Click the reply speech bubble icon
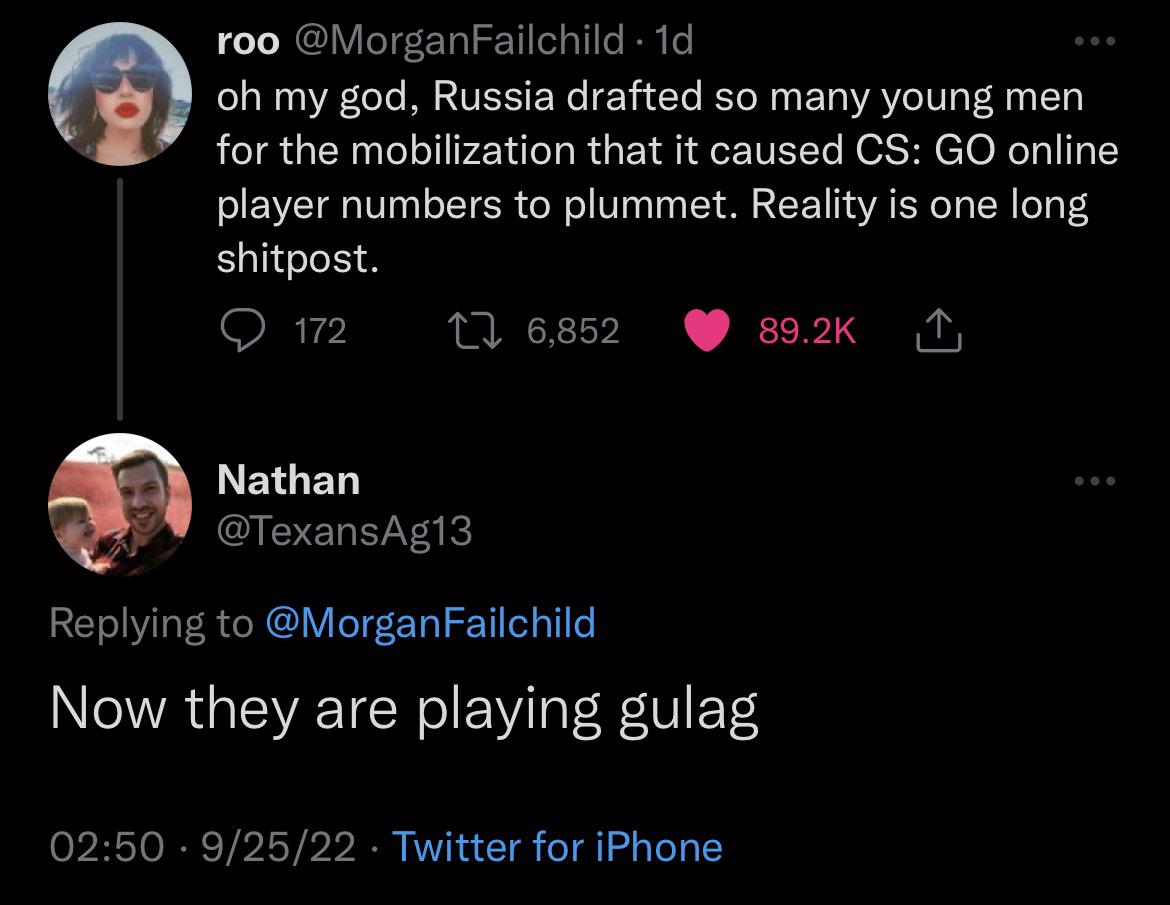1170x905 pixels. coord(240,331)
